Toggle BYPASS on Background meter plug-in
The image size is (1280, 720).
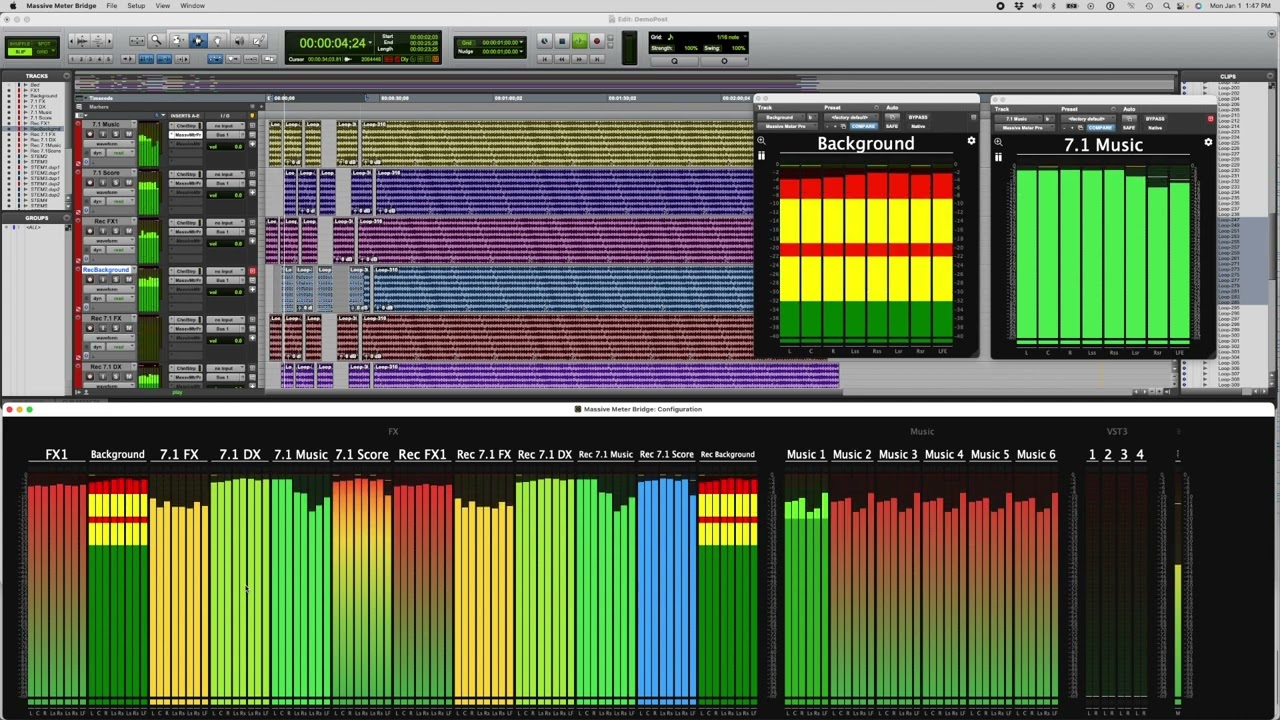[918, 118]
